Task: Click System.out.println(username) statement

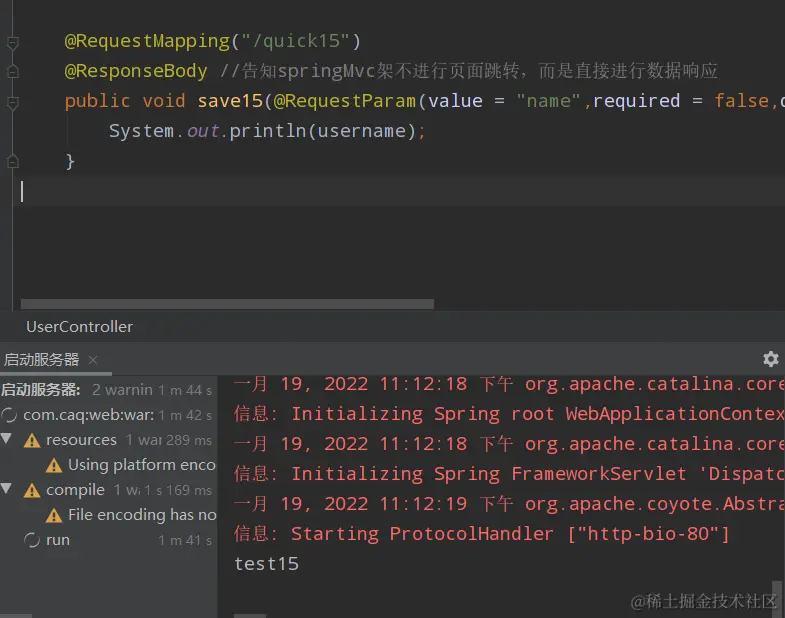Action: 267,131
